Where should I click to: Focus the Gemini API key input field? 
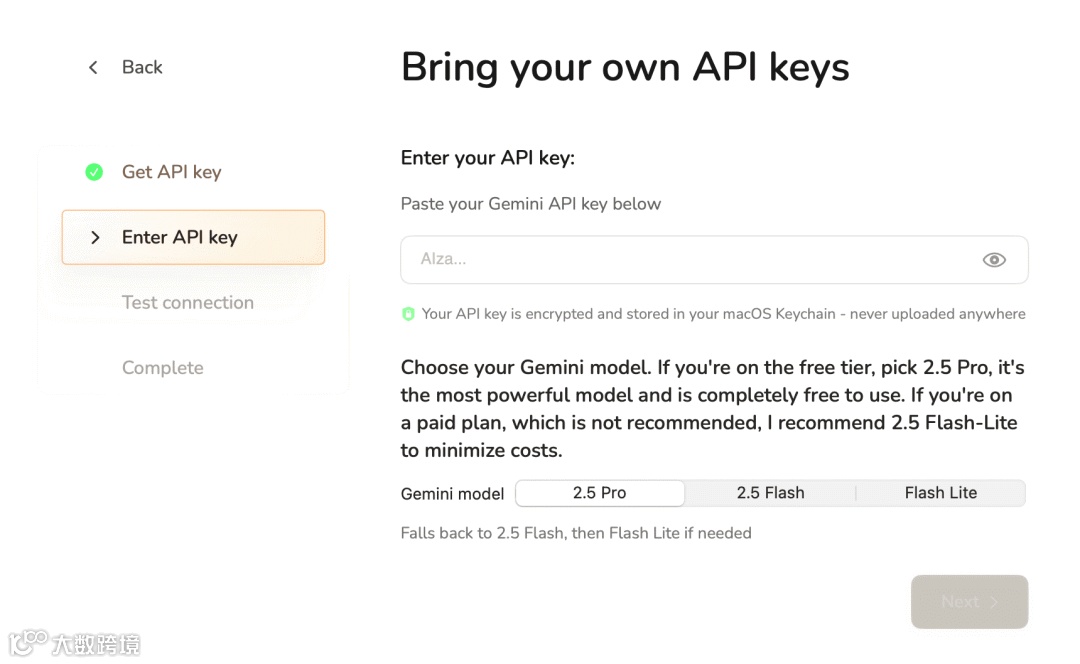point(690,260)
